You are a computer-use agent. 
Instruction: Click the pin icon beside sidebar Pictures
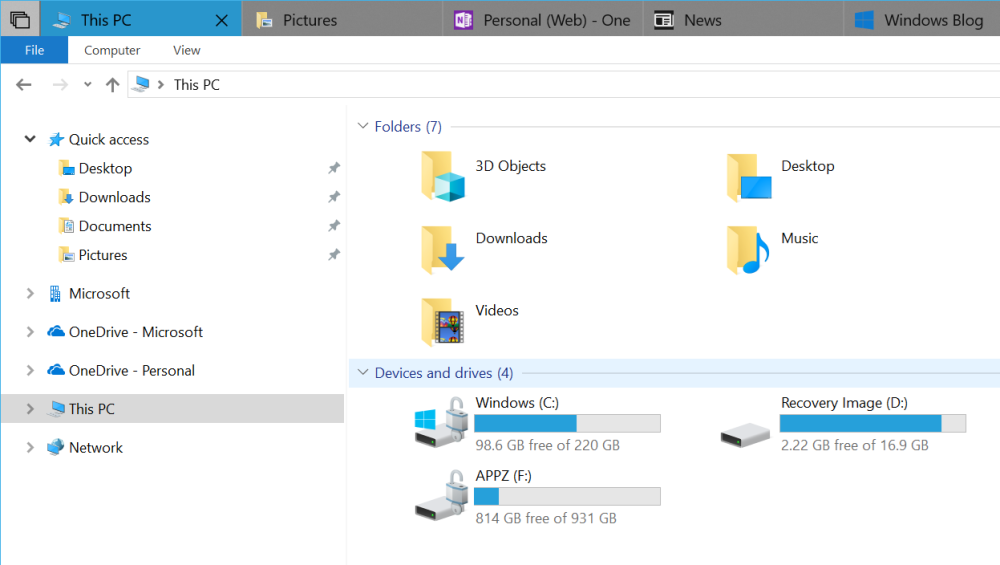point(334,255)
